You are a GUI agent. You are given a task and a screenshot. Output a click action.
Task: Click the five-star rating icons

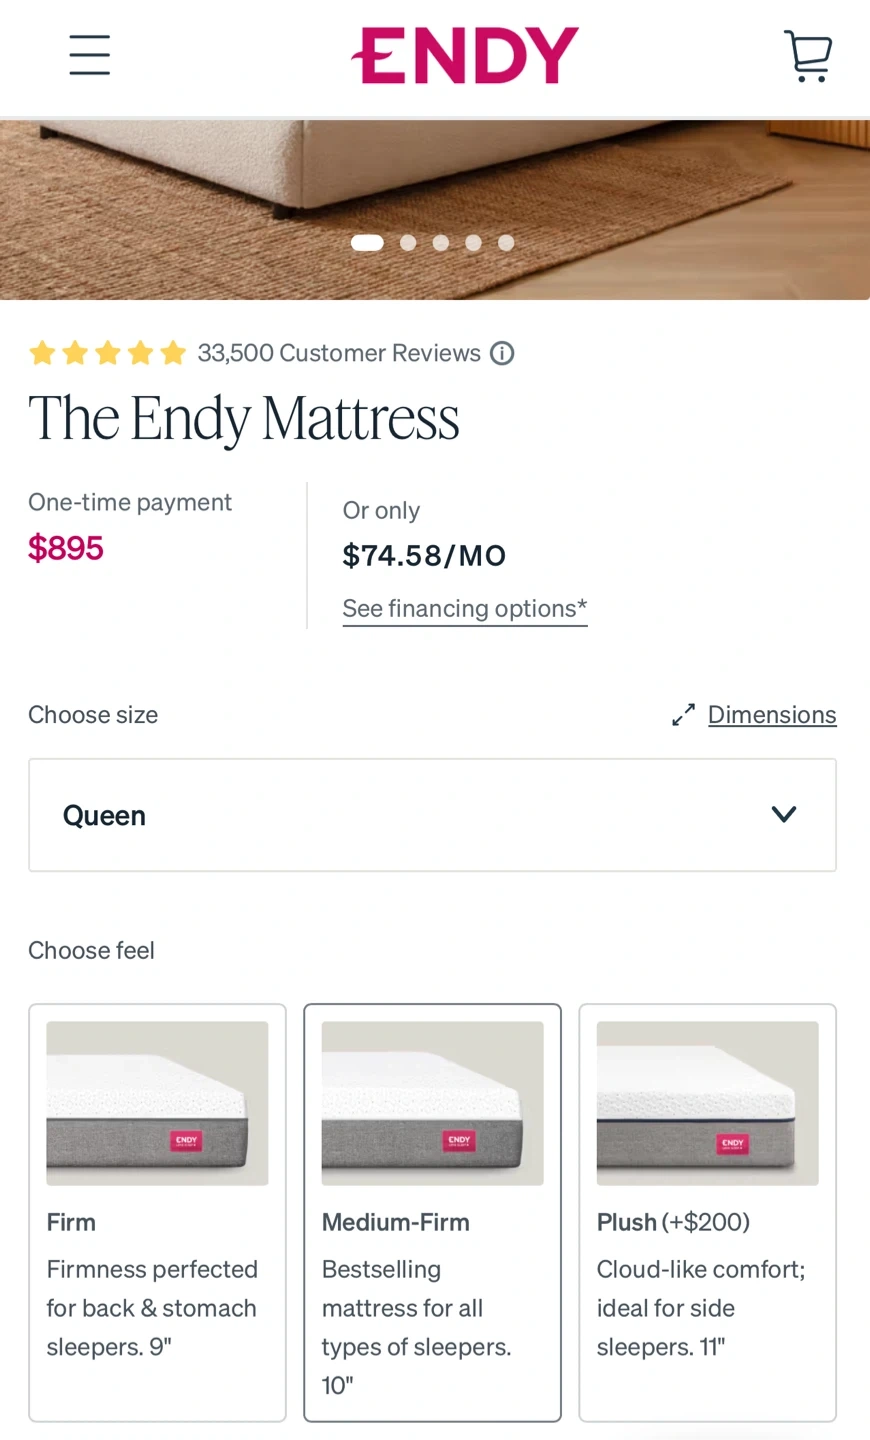pos(108,353)
